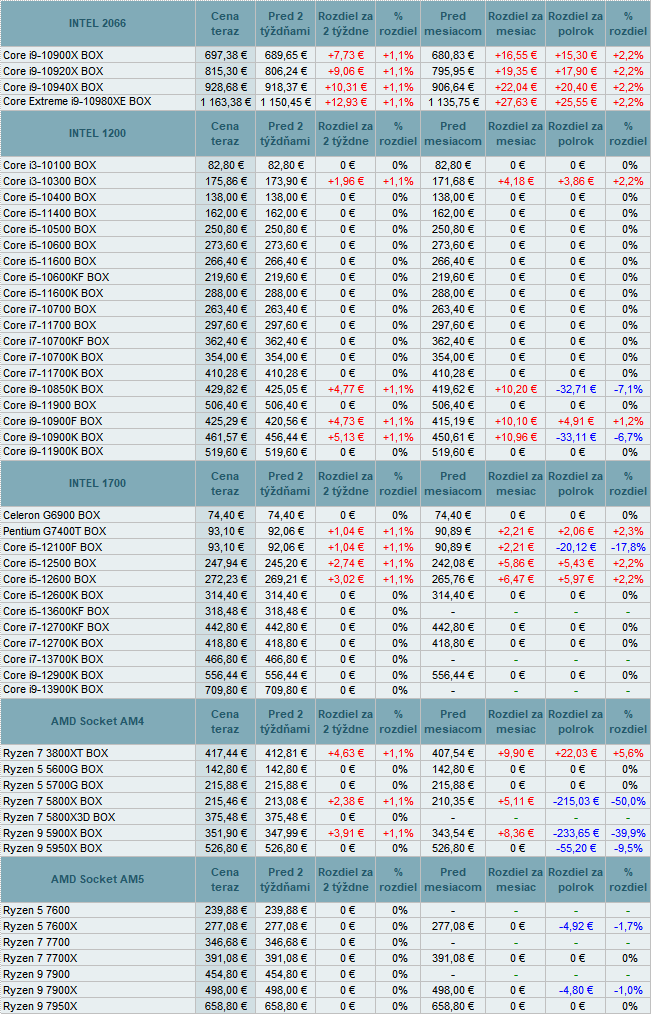Select the Core i5-10600KF BOX name
651x1014 pixels.
[56, 277]
